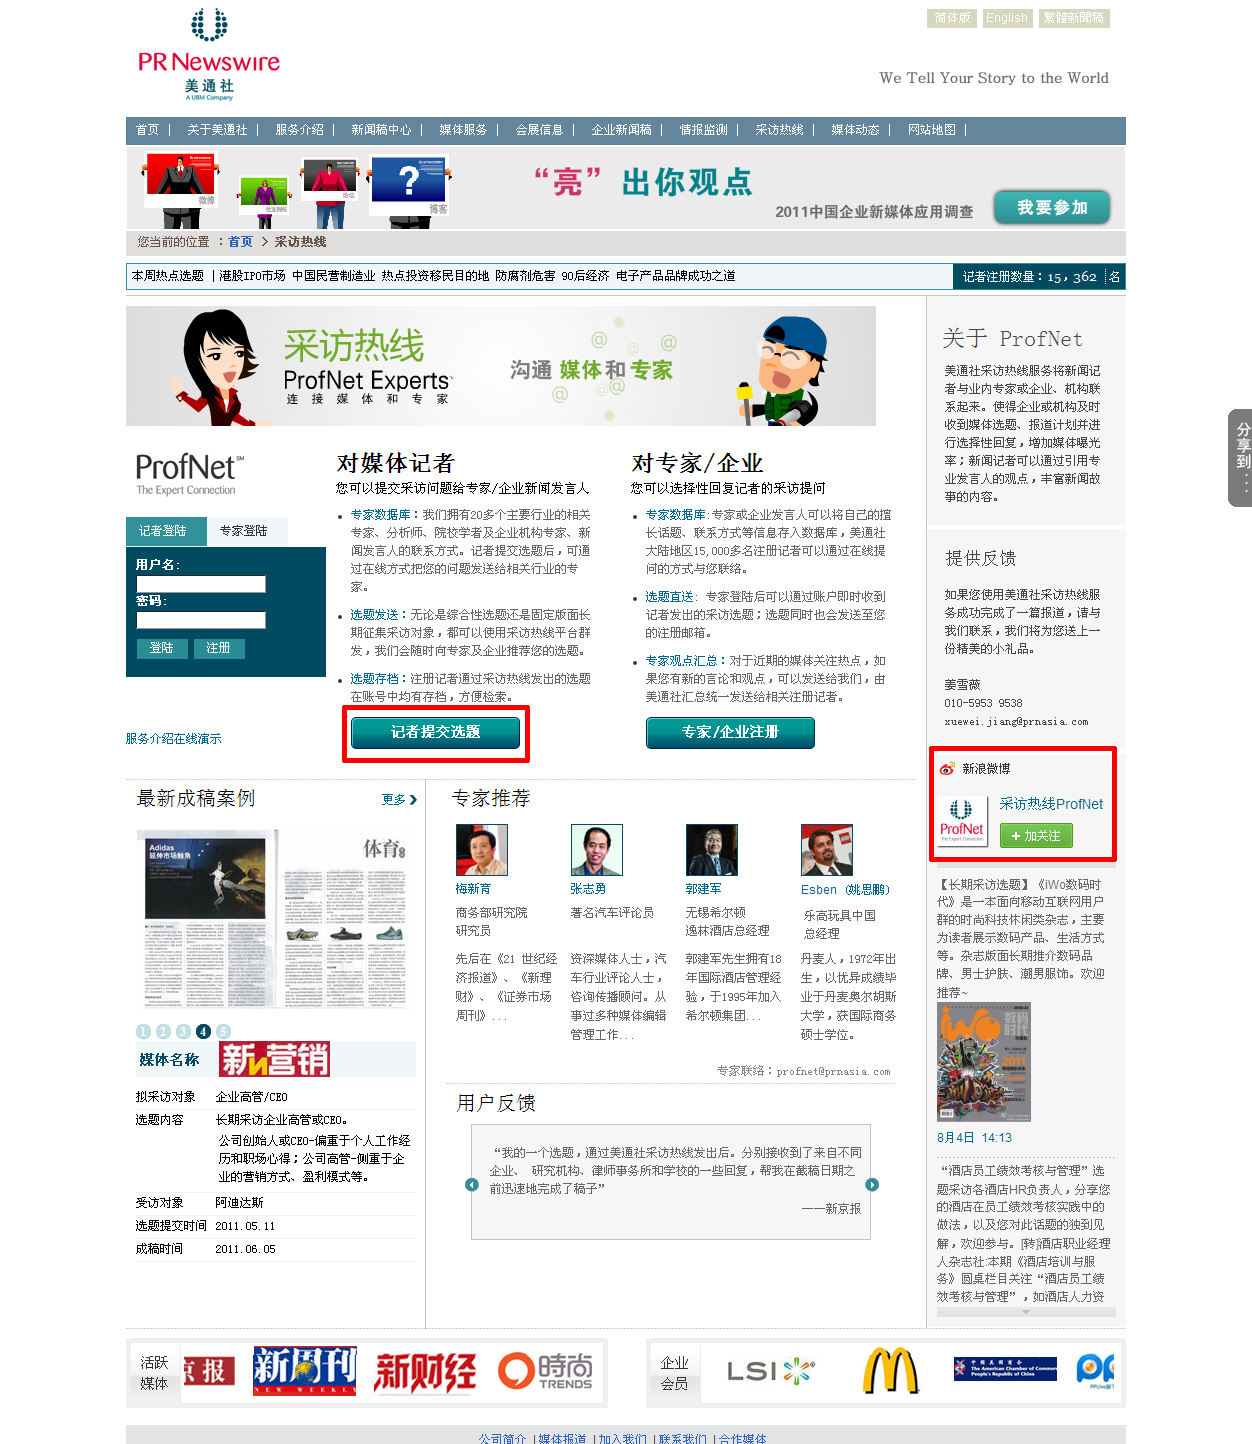Click the McDonald's logo in corporate members
This screenshot has width=1252, height=1444.
pyautogui.click(x=890, y=1371)
